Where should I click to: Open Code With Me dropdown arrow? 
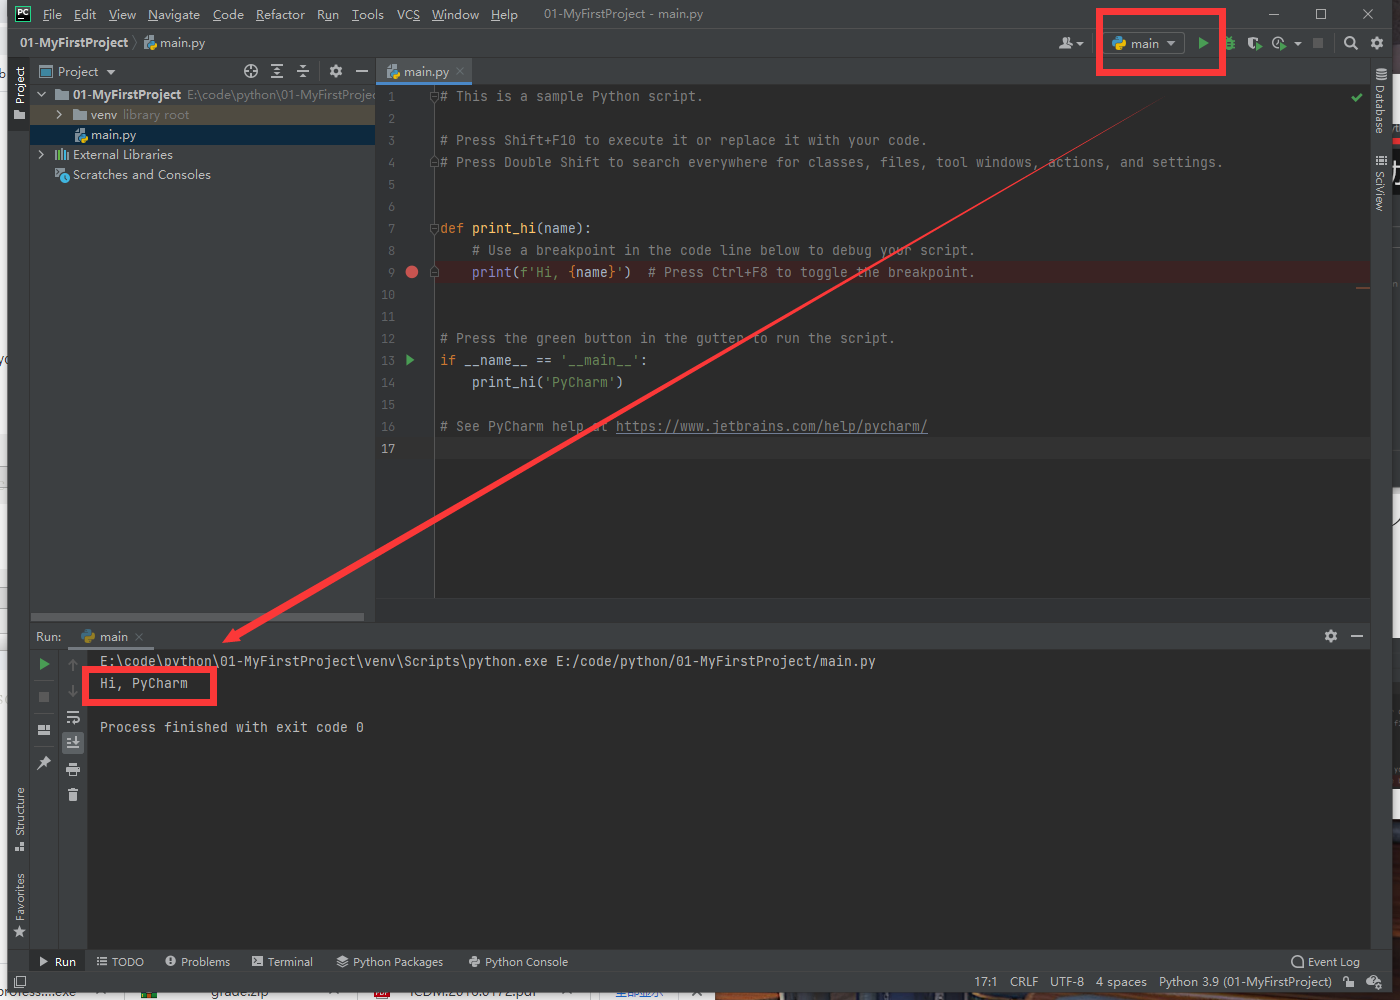coord(1081,44)
